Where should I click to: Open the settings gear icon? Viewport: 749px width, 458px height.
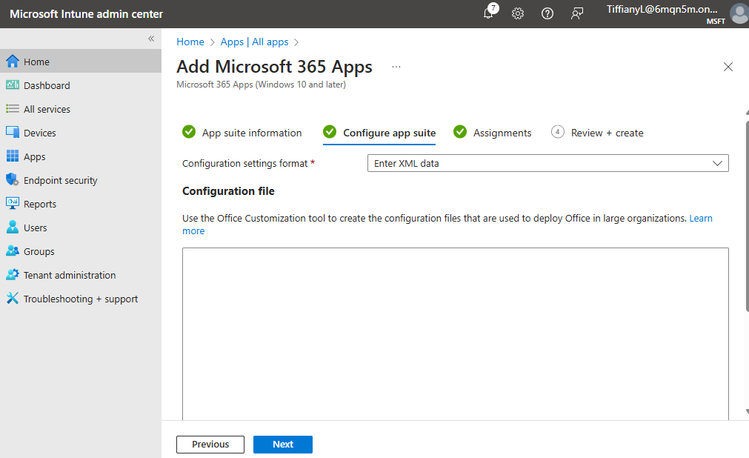(x=518, y=13)
